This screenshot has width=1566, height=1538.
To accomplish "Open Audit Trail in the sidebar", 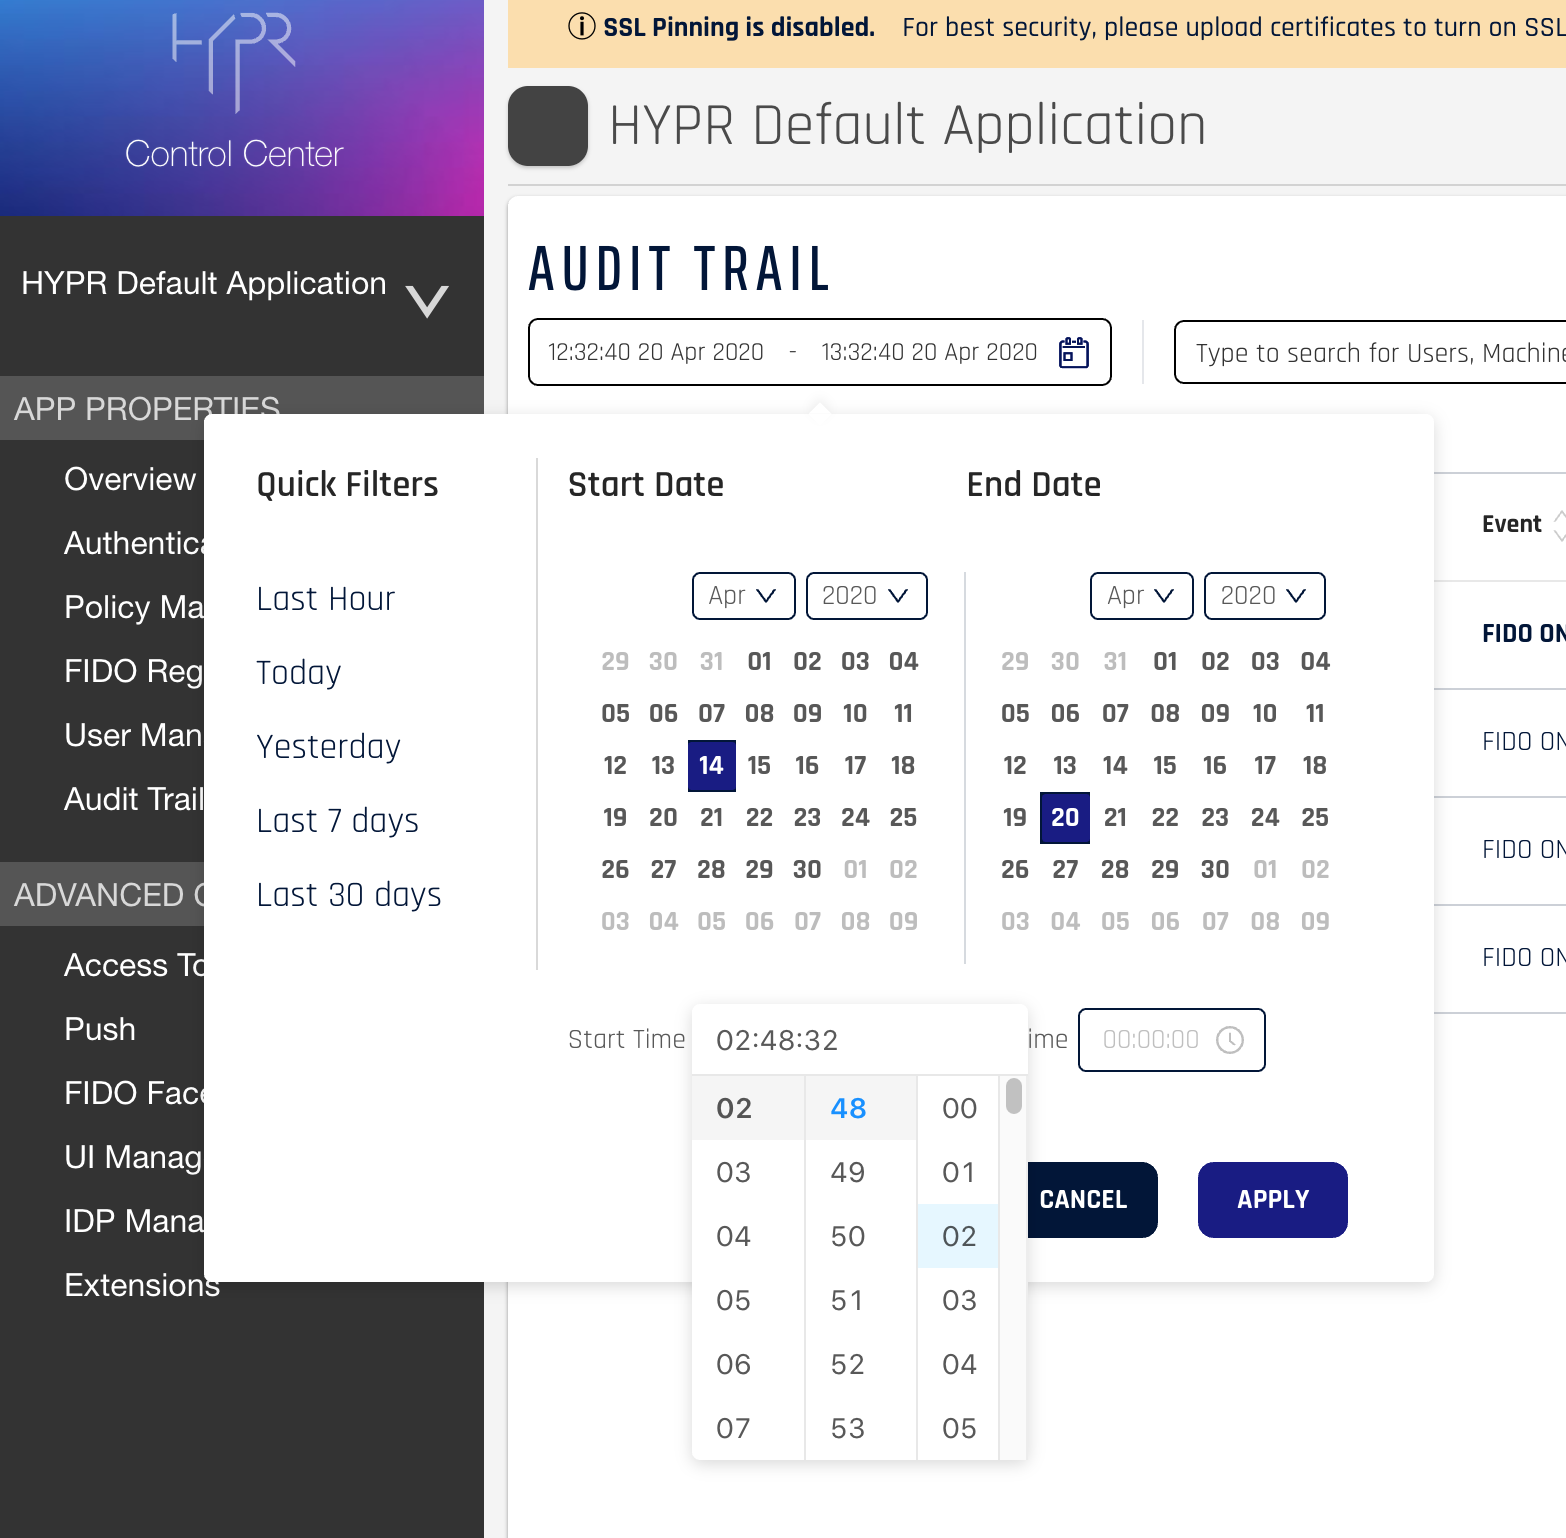I will [134, 799].
